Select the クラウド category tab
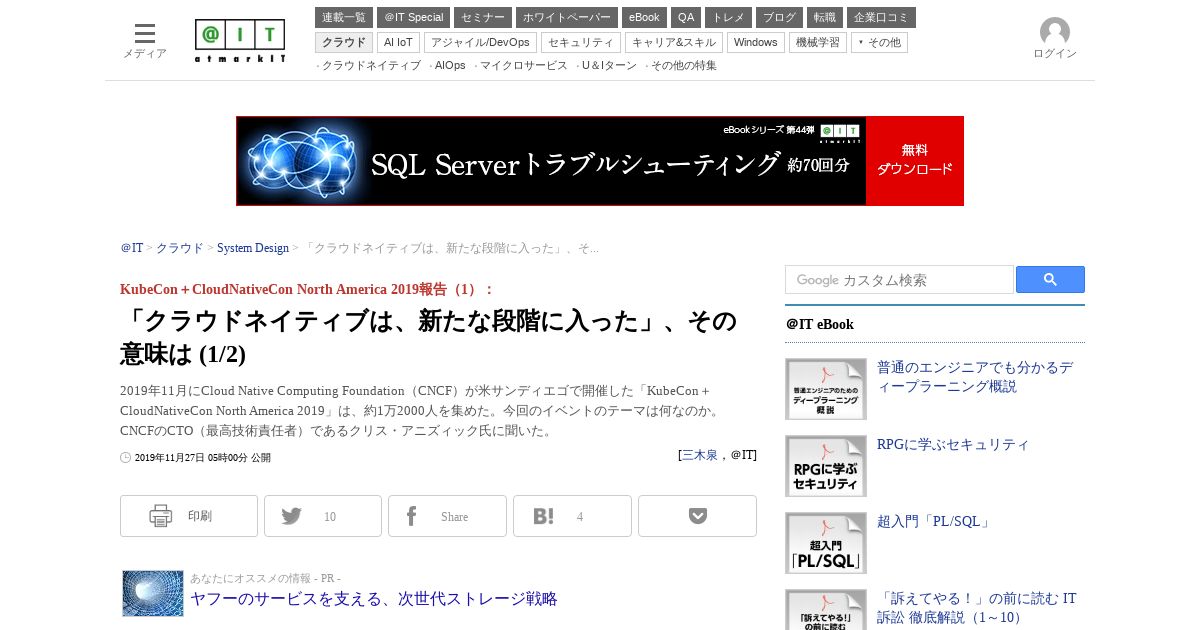The image size is (1200, 630). pos(344,42)
